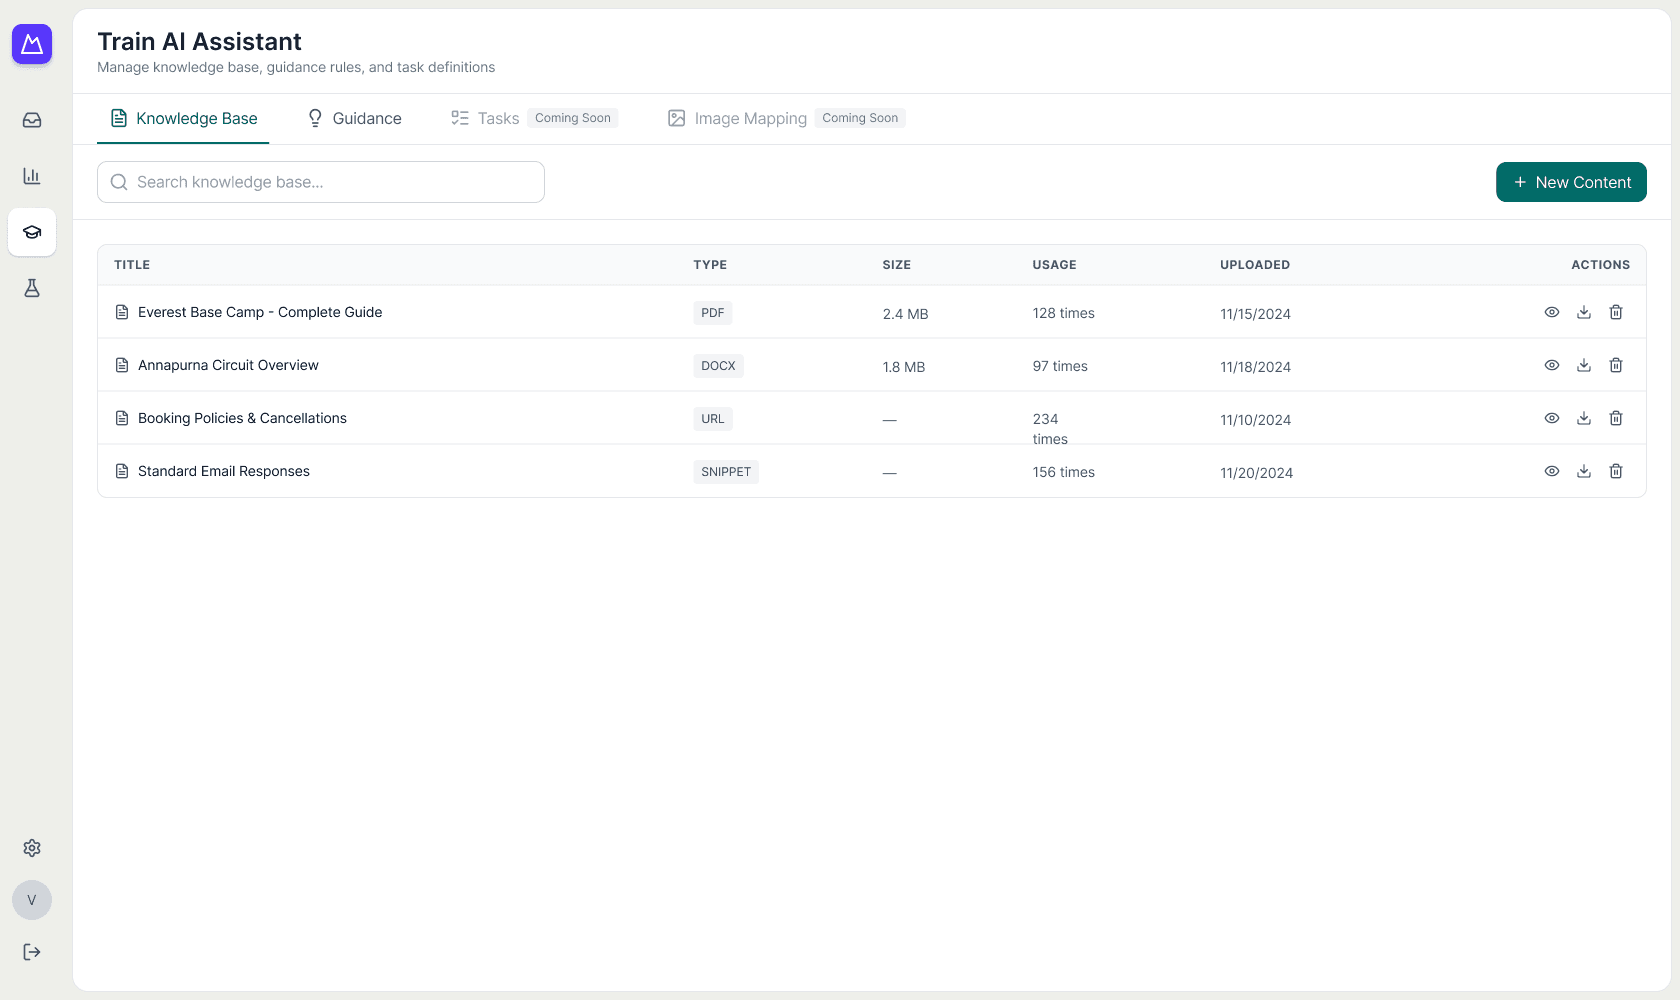Viewport: 1680px width, 1000px height.
Task: Click the New Content button
Action: click(1571, 182)
